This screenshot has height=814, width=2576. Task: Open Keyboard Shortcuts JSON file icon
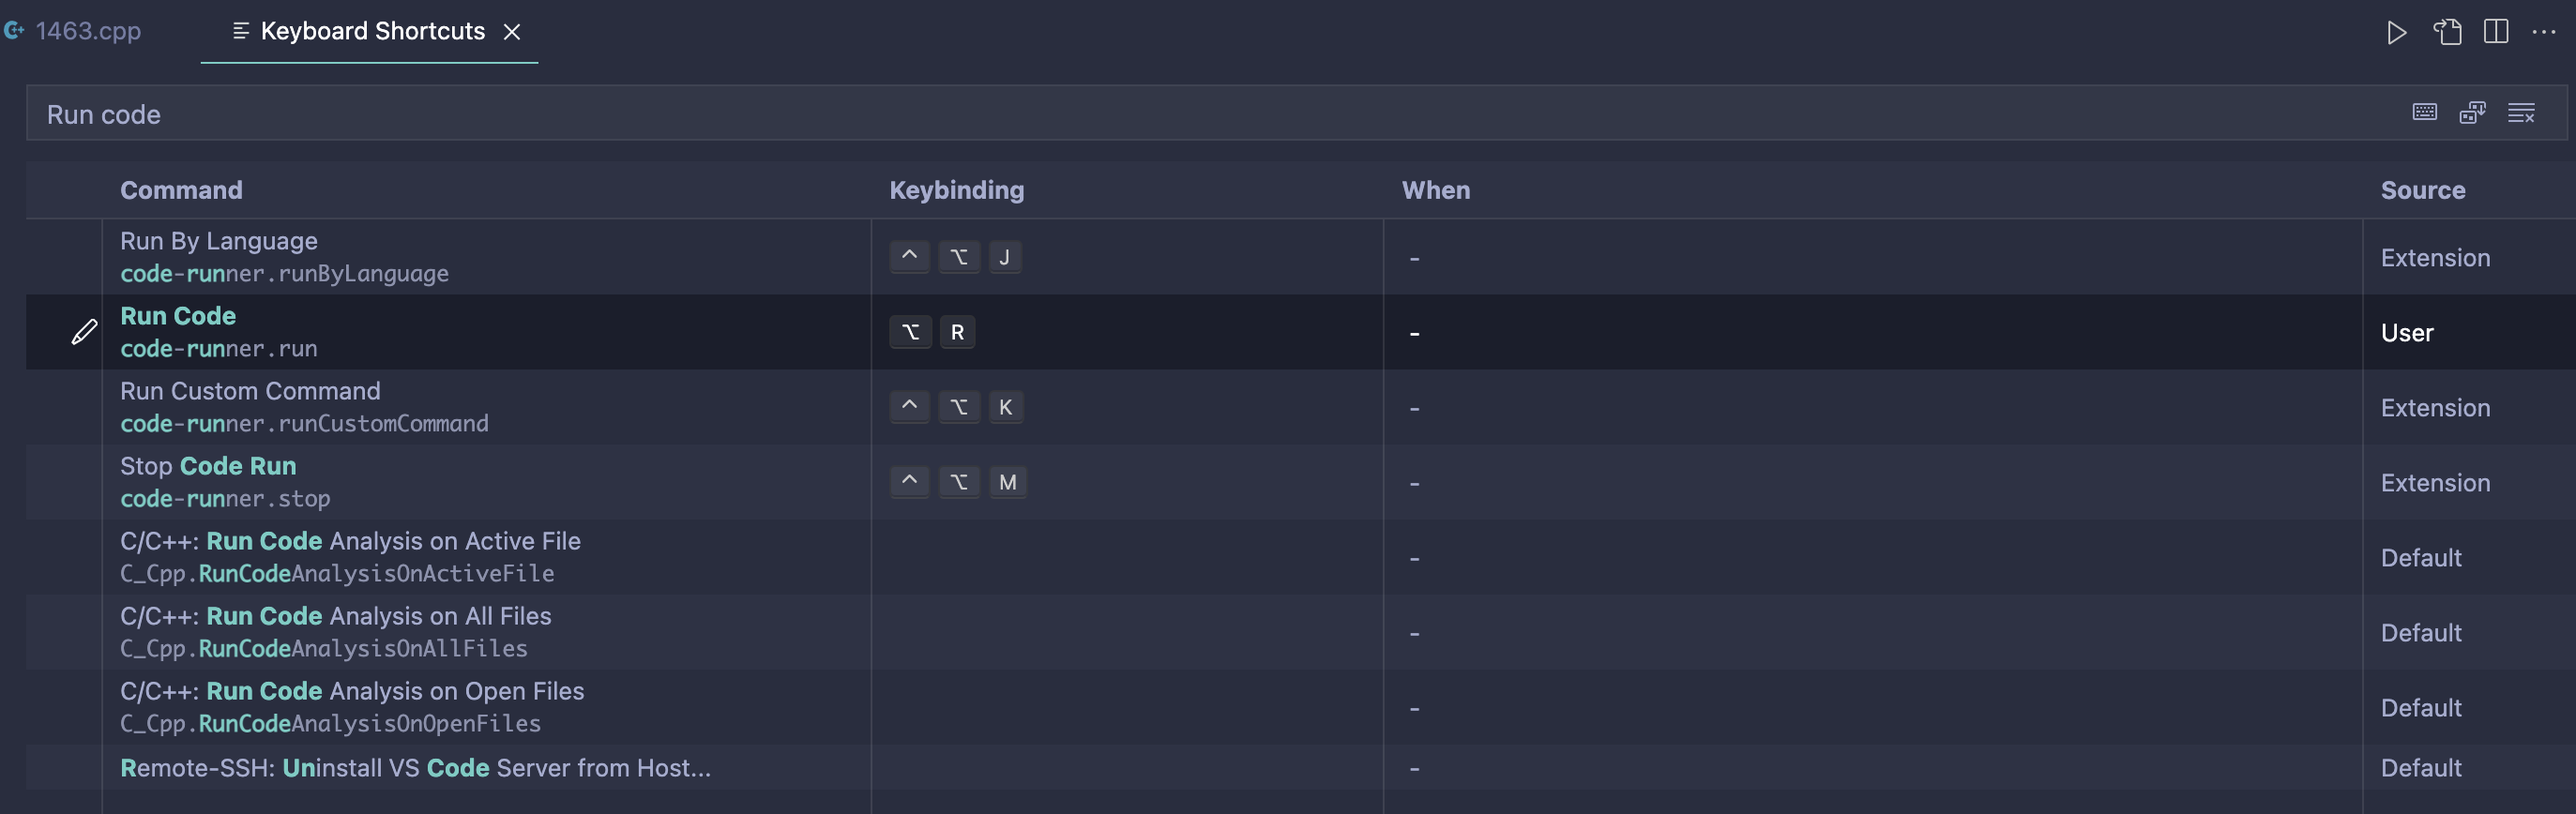tap(2446, 32)
